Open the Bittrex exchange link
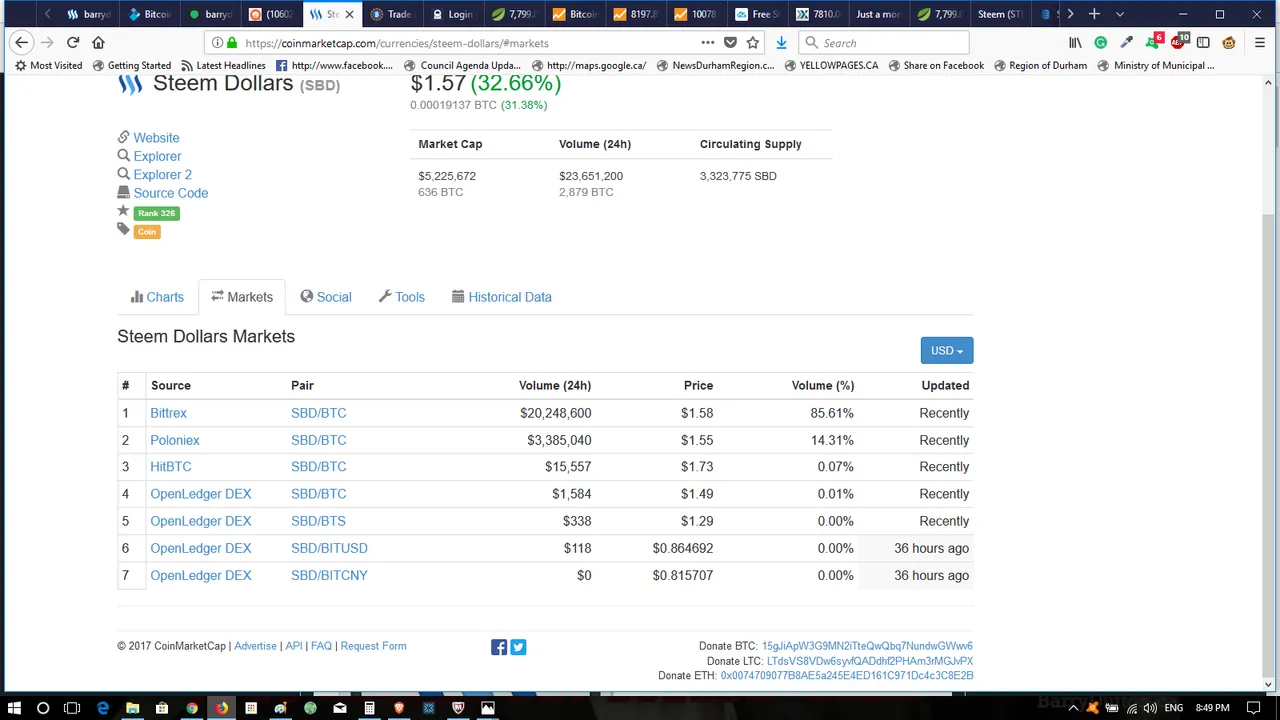Image resolution: width=1280 pixels, height=720 pixels. click(168, 413)
